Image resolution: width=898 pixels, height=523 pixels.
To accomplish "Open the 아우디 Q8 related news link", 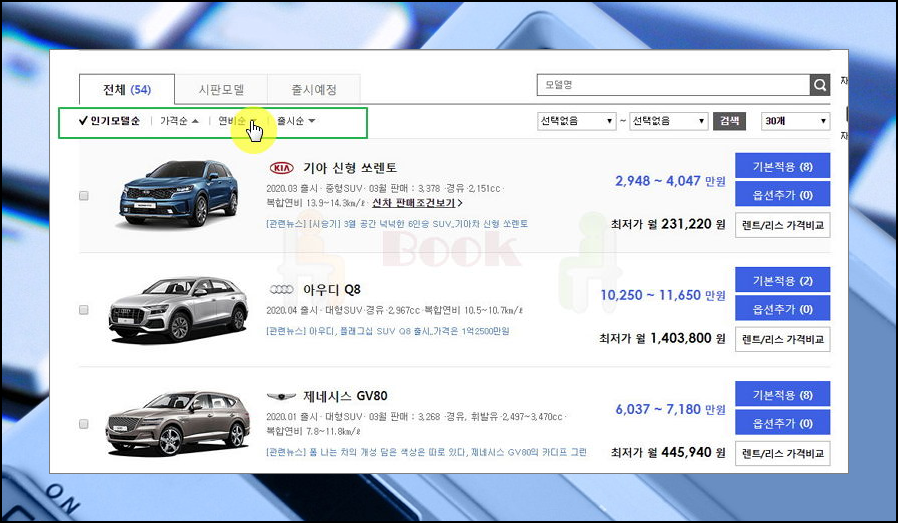I will point(388,331).
